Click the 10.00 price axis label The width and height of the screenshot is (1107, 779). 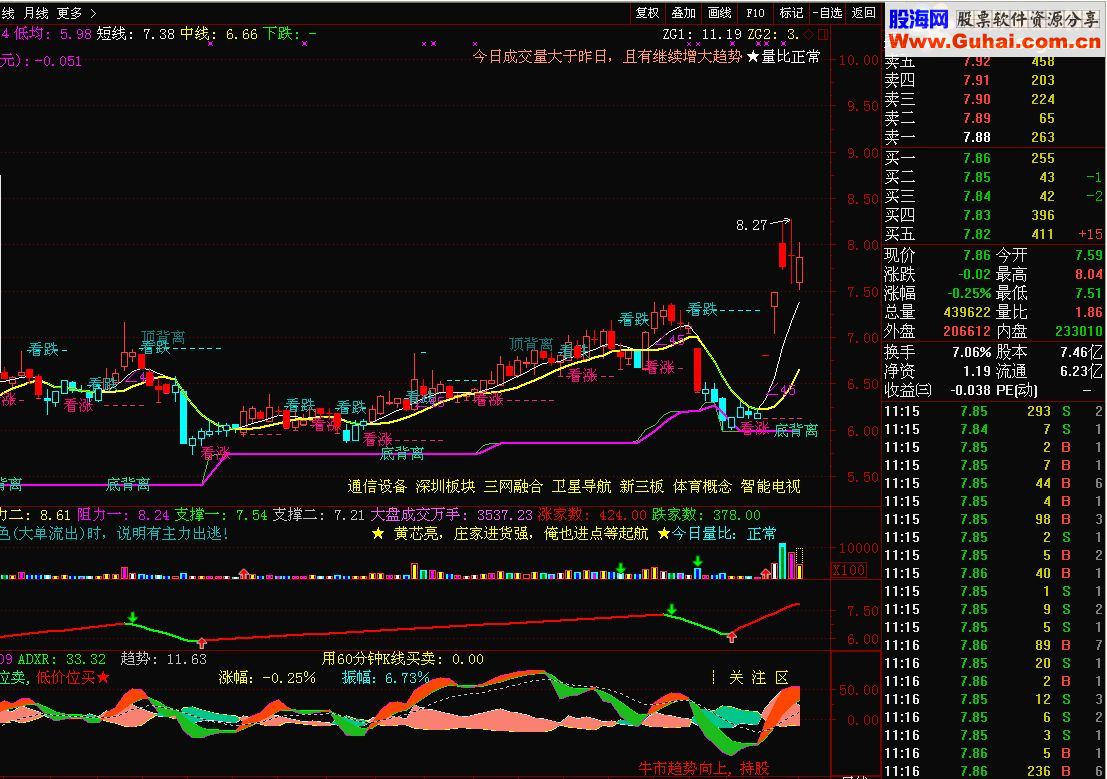coord(858,60)
